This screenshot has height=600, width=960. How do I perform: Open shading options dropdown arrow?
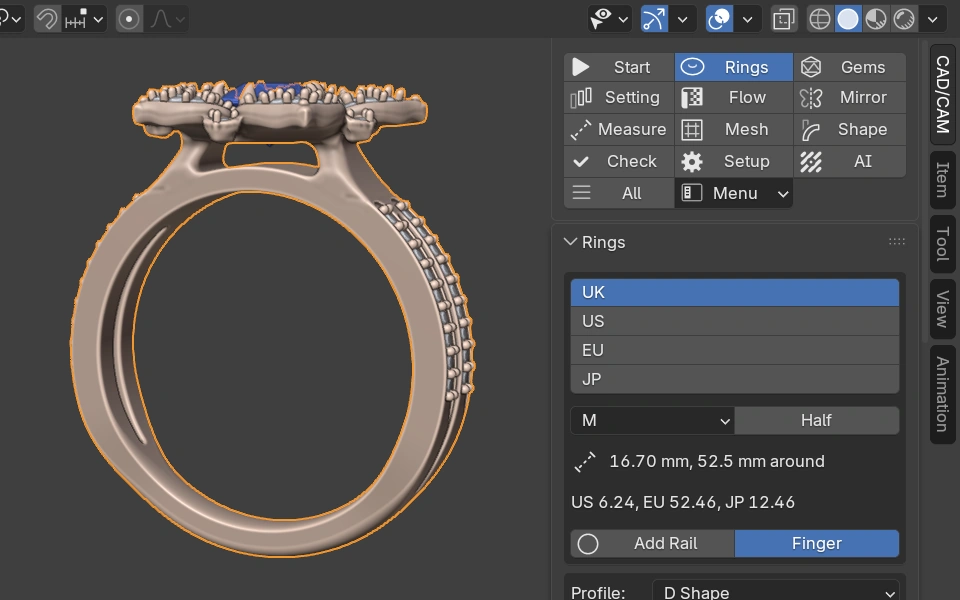[x=932, y=19]
